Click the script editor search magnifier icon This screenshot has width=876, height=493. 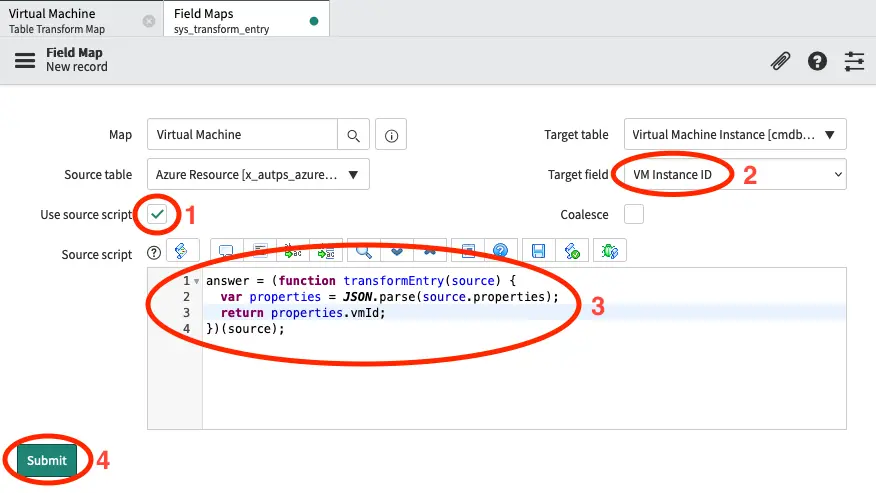tap(363, 251)
